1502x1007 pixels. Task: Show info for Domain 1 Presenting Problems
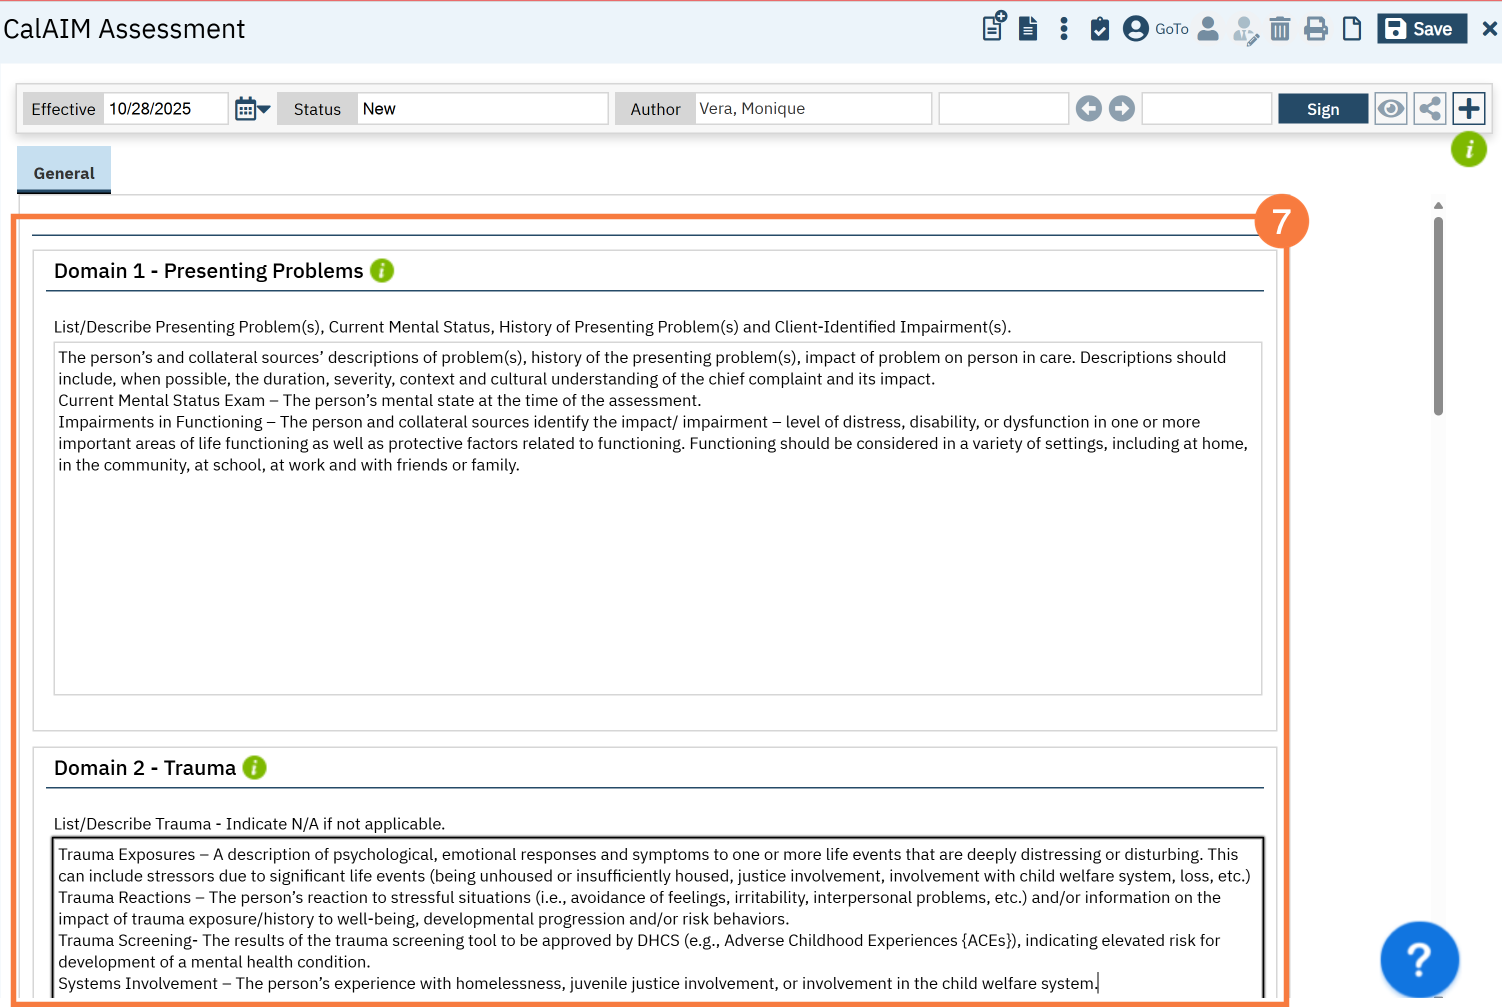click(x=382, y=271)
